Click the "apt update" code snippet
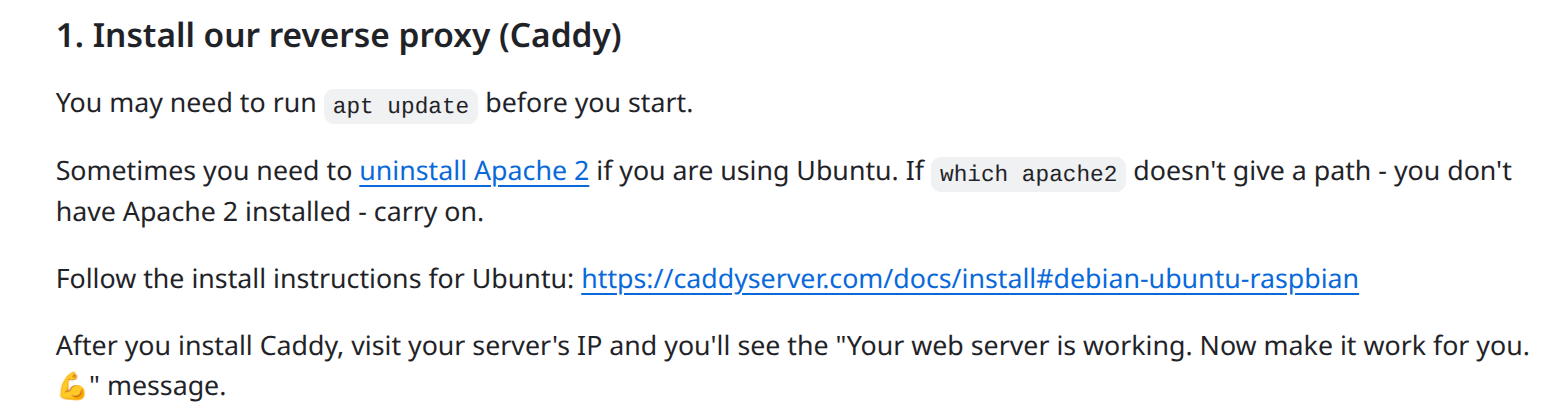Viewport: 1565px width, 418px height. 401,106
